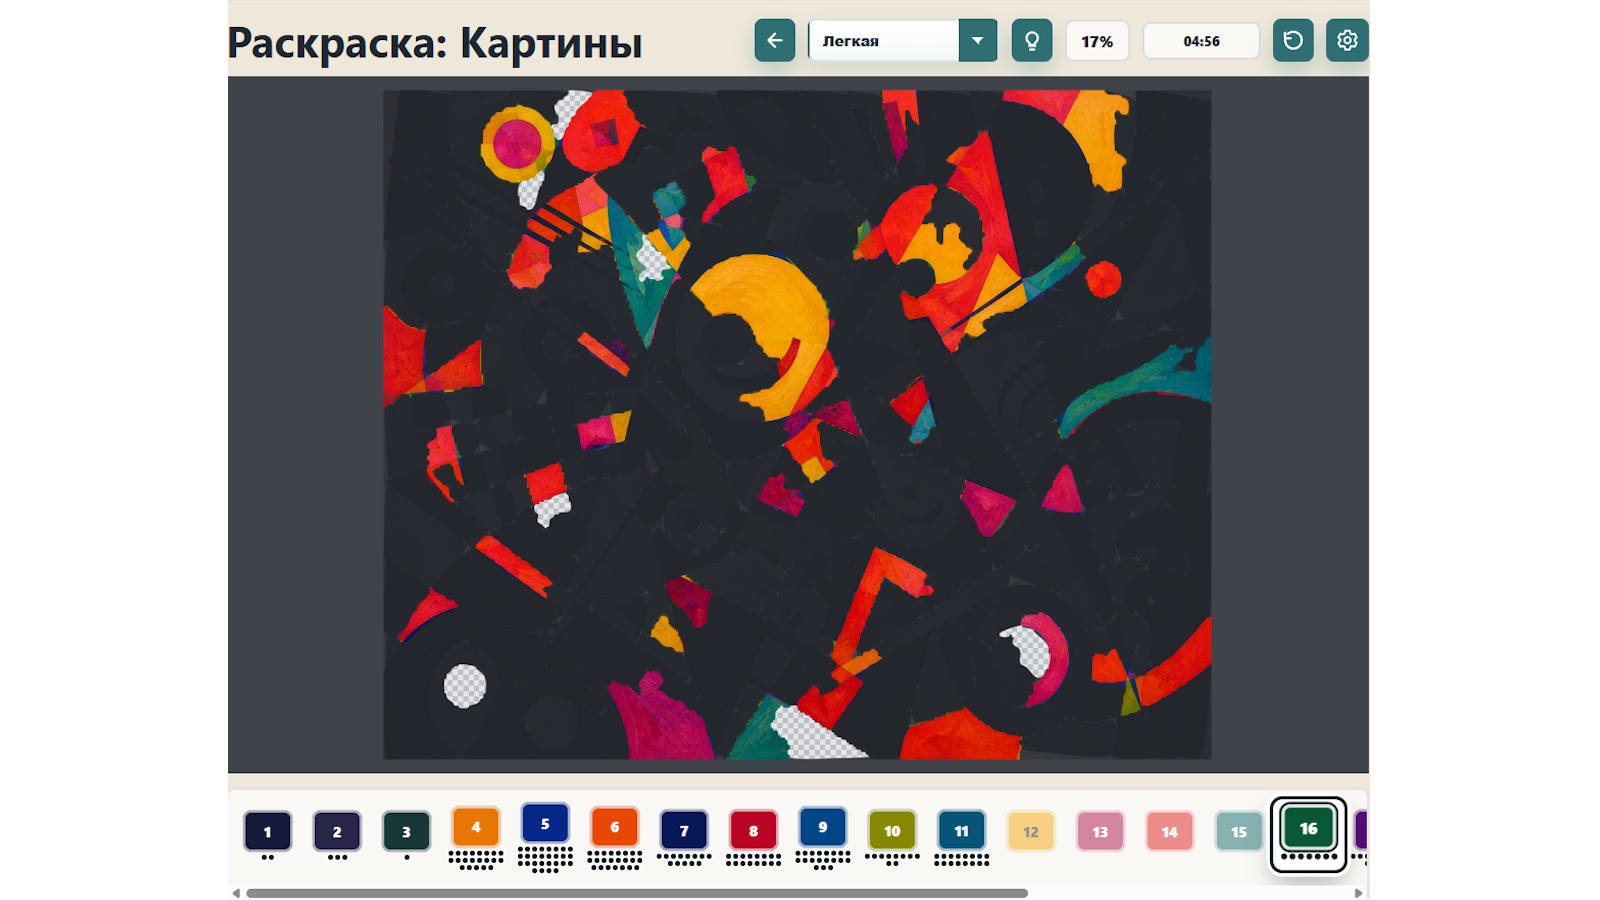1600x900 pixels.
Task: Choose faded salmon swatch 14
Action: point(1169,831)
